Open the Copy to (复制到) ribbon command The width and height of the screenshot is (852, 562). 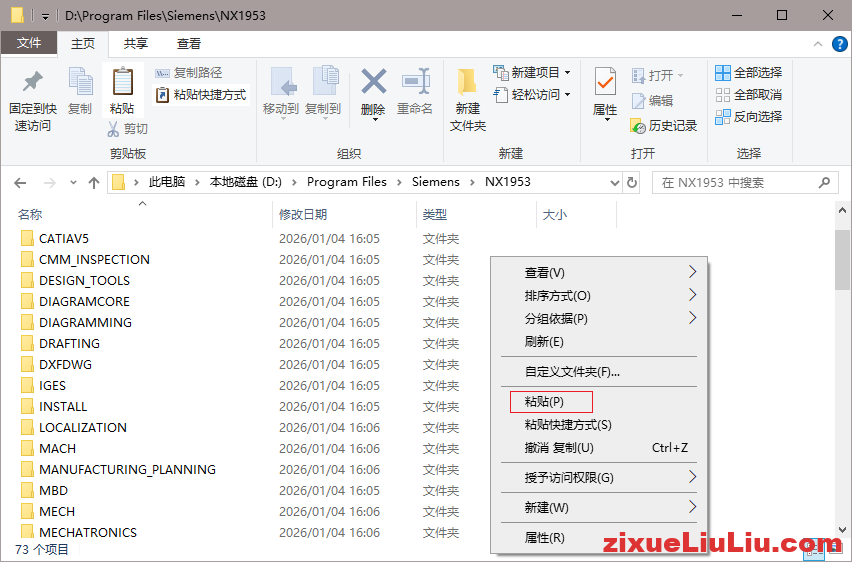[x=323, y=91]
